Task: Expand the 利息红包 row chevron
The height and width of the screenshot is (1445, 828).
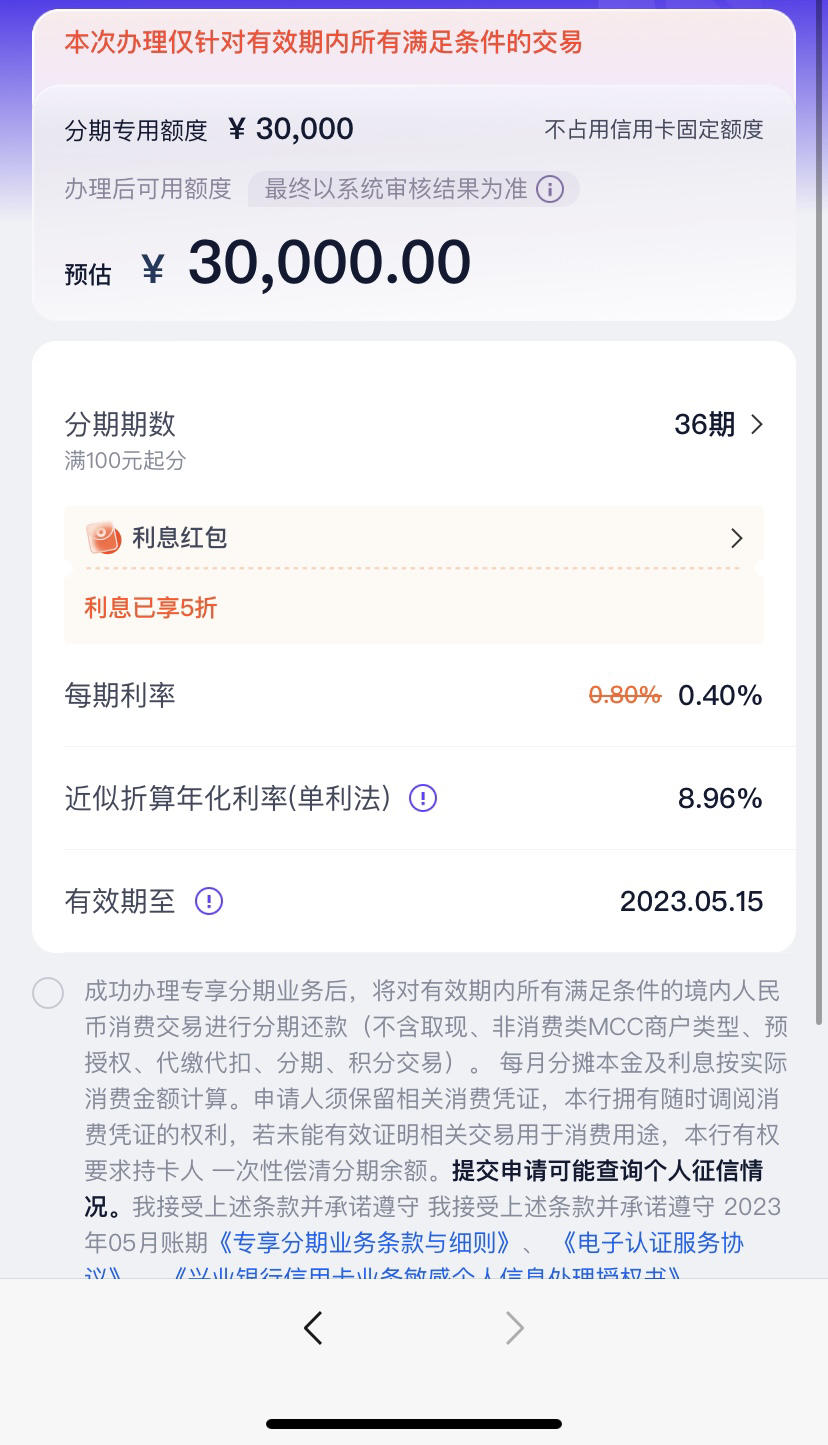Action: 737,538
